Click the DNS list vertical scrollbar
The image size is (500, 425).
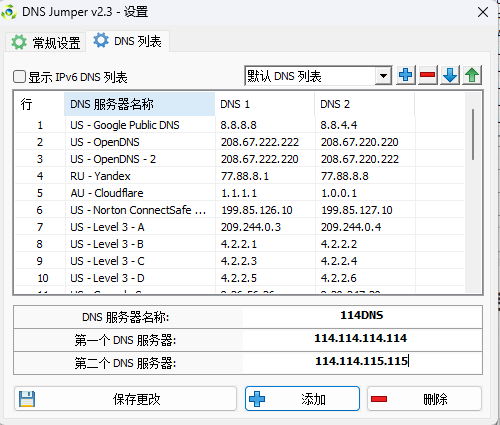point(473,134)
